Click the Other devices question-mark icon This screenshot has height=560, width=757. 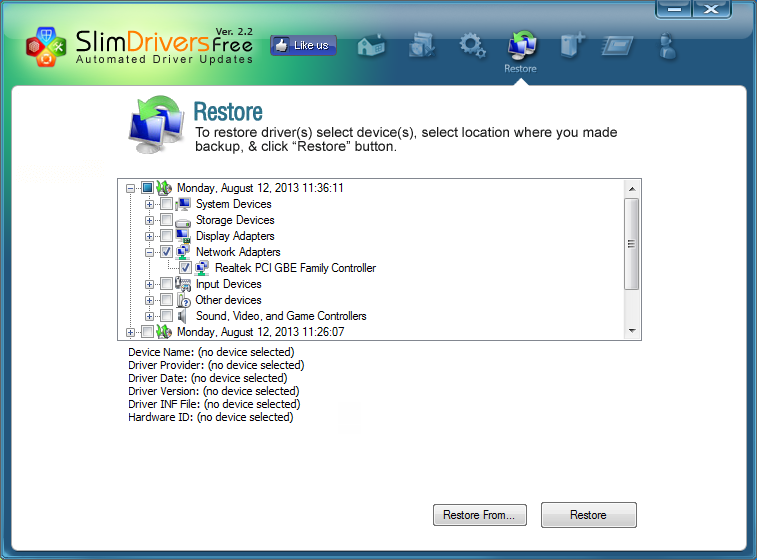[183, 300]
